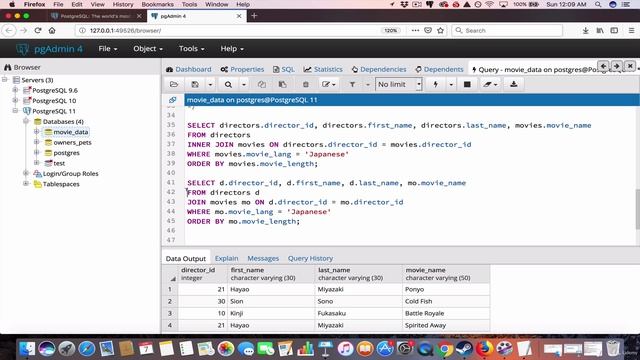Image resolution: width=640 pixels, height=360 pixels.
Task: Click movie_name column header
Action: pyautogui.click(x=446, y=274)
